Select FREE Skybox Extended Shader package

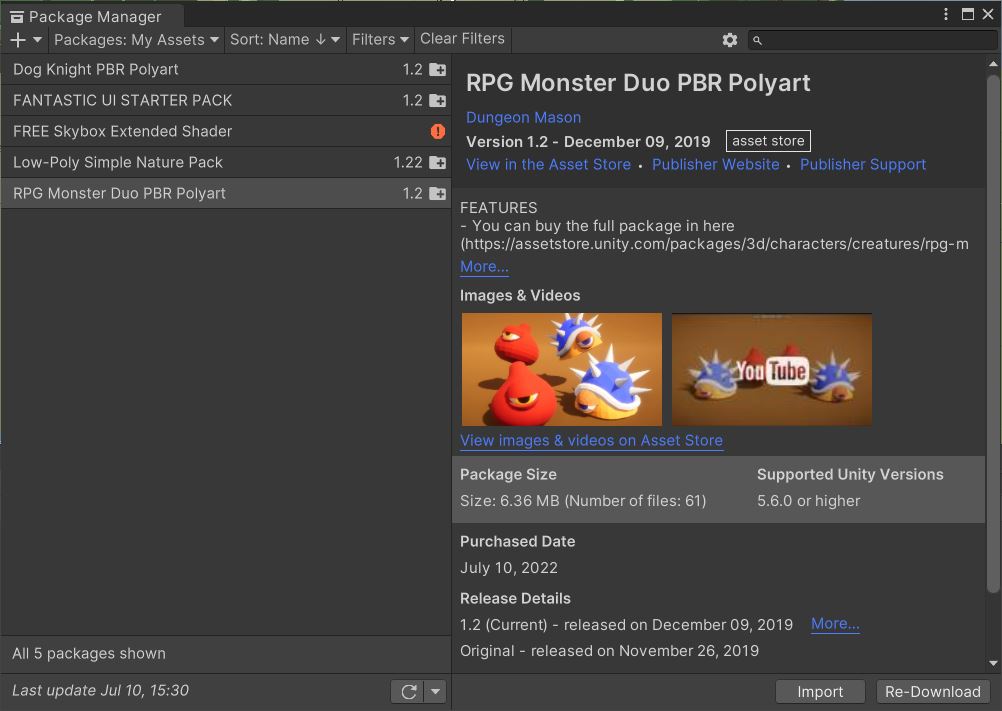226,131
